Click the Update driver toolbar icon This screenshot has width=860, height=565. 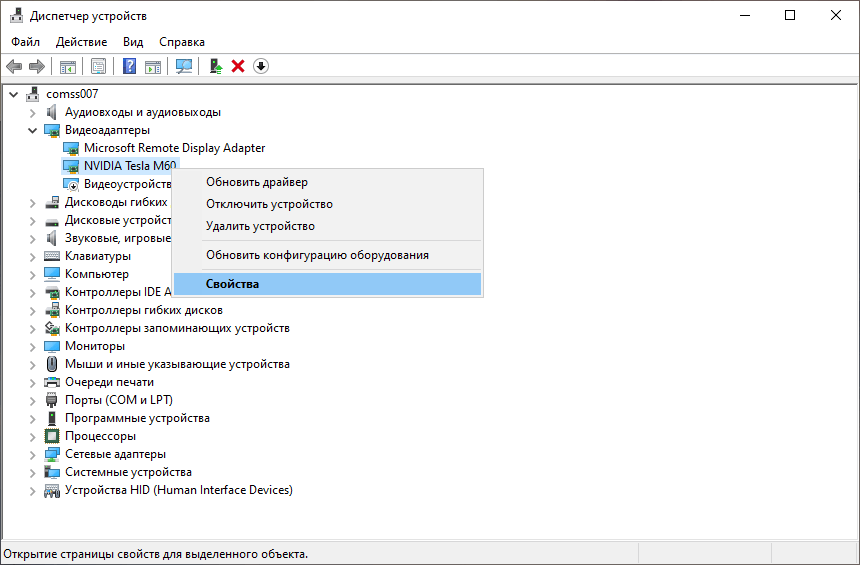(x=216, y=66)
